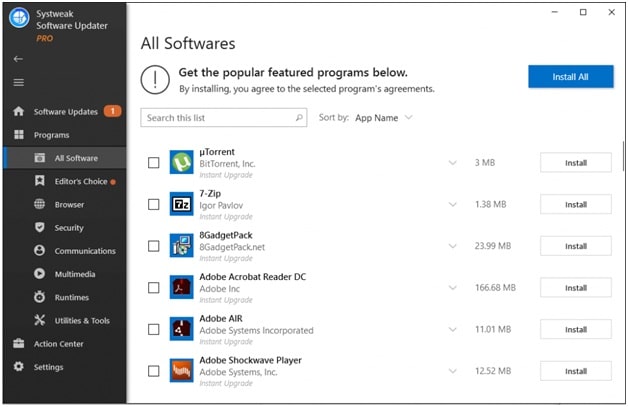Click the PRO label under app title
Viewport: 628px width, 407px height.
(x=44, y=38)
